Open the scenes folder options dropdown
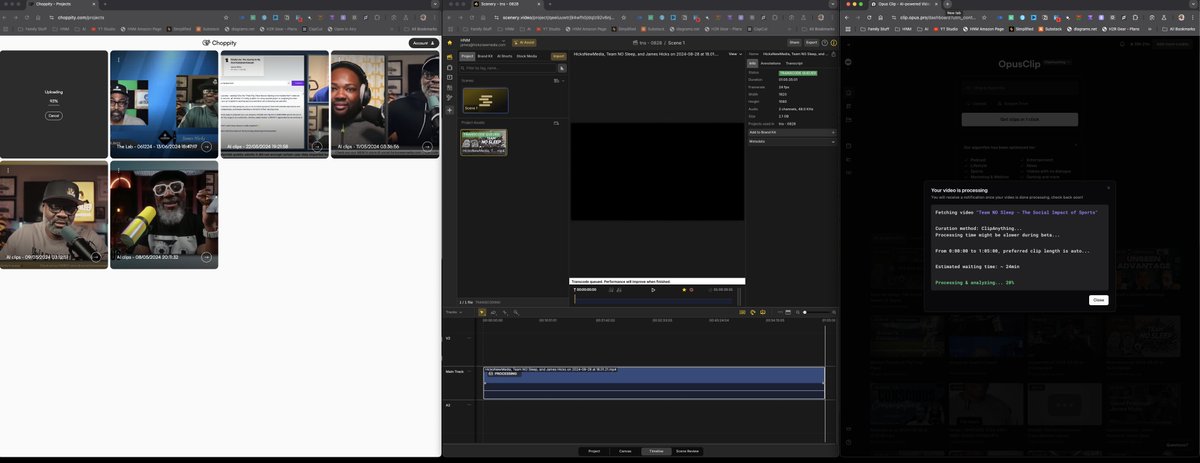Screen dimensions: 1200x463 (x=563, y=79)
